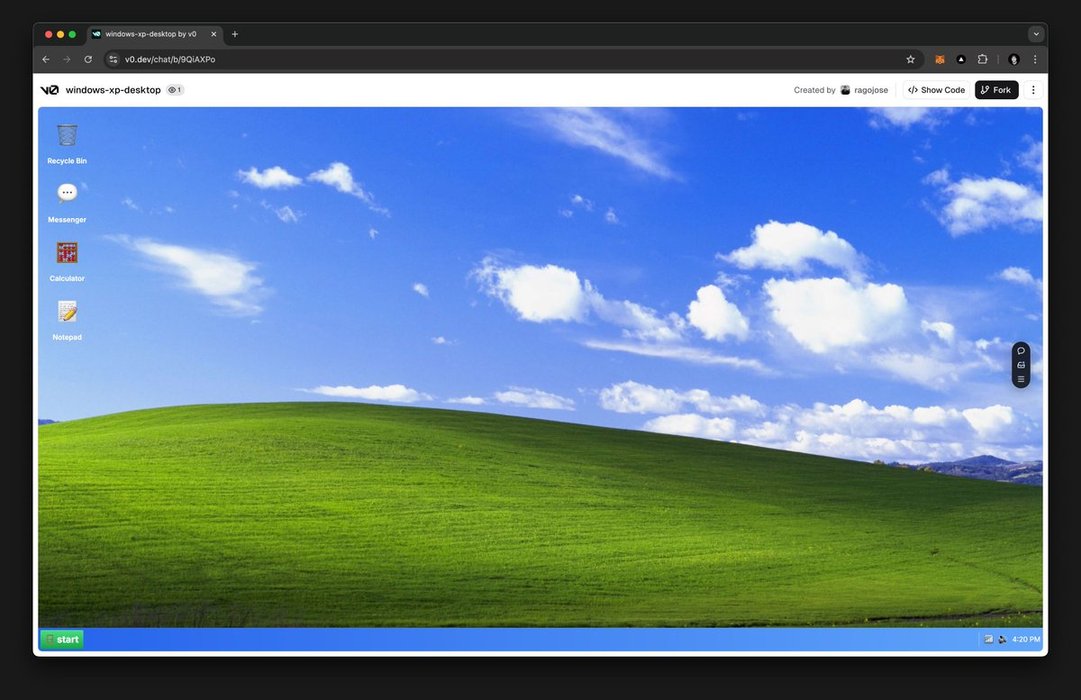The width and height of the screenshot is (1081, 700).
Task: Launch the Messenger desktop icon
Action: point(67,202)
